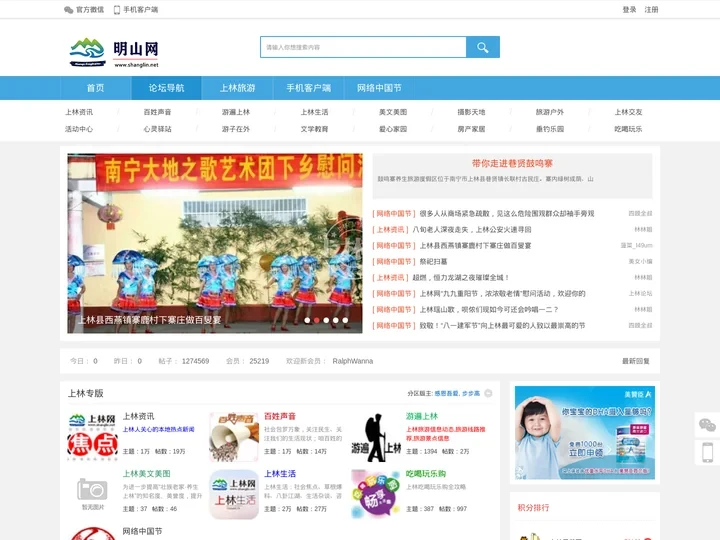Open the floating WeChat side icon
The image size is (720, 540).
point(707,425)
